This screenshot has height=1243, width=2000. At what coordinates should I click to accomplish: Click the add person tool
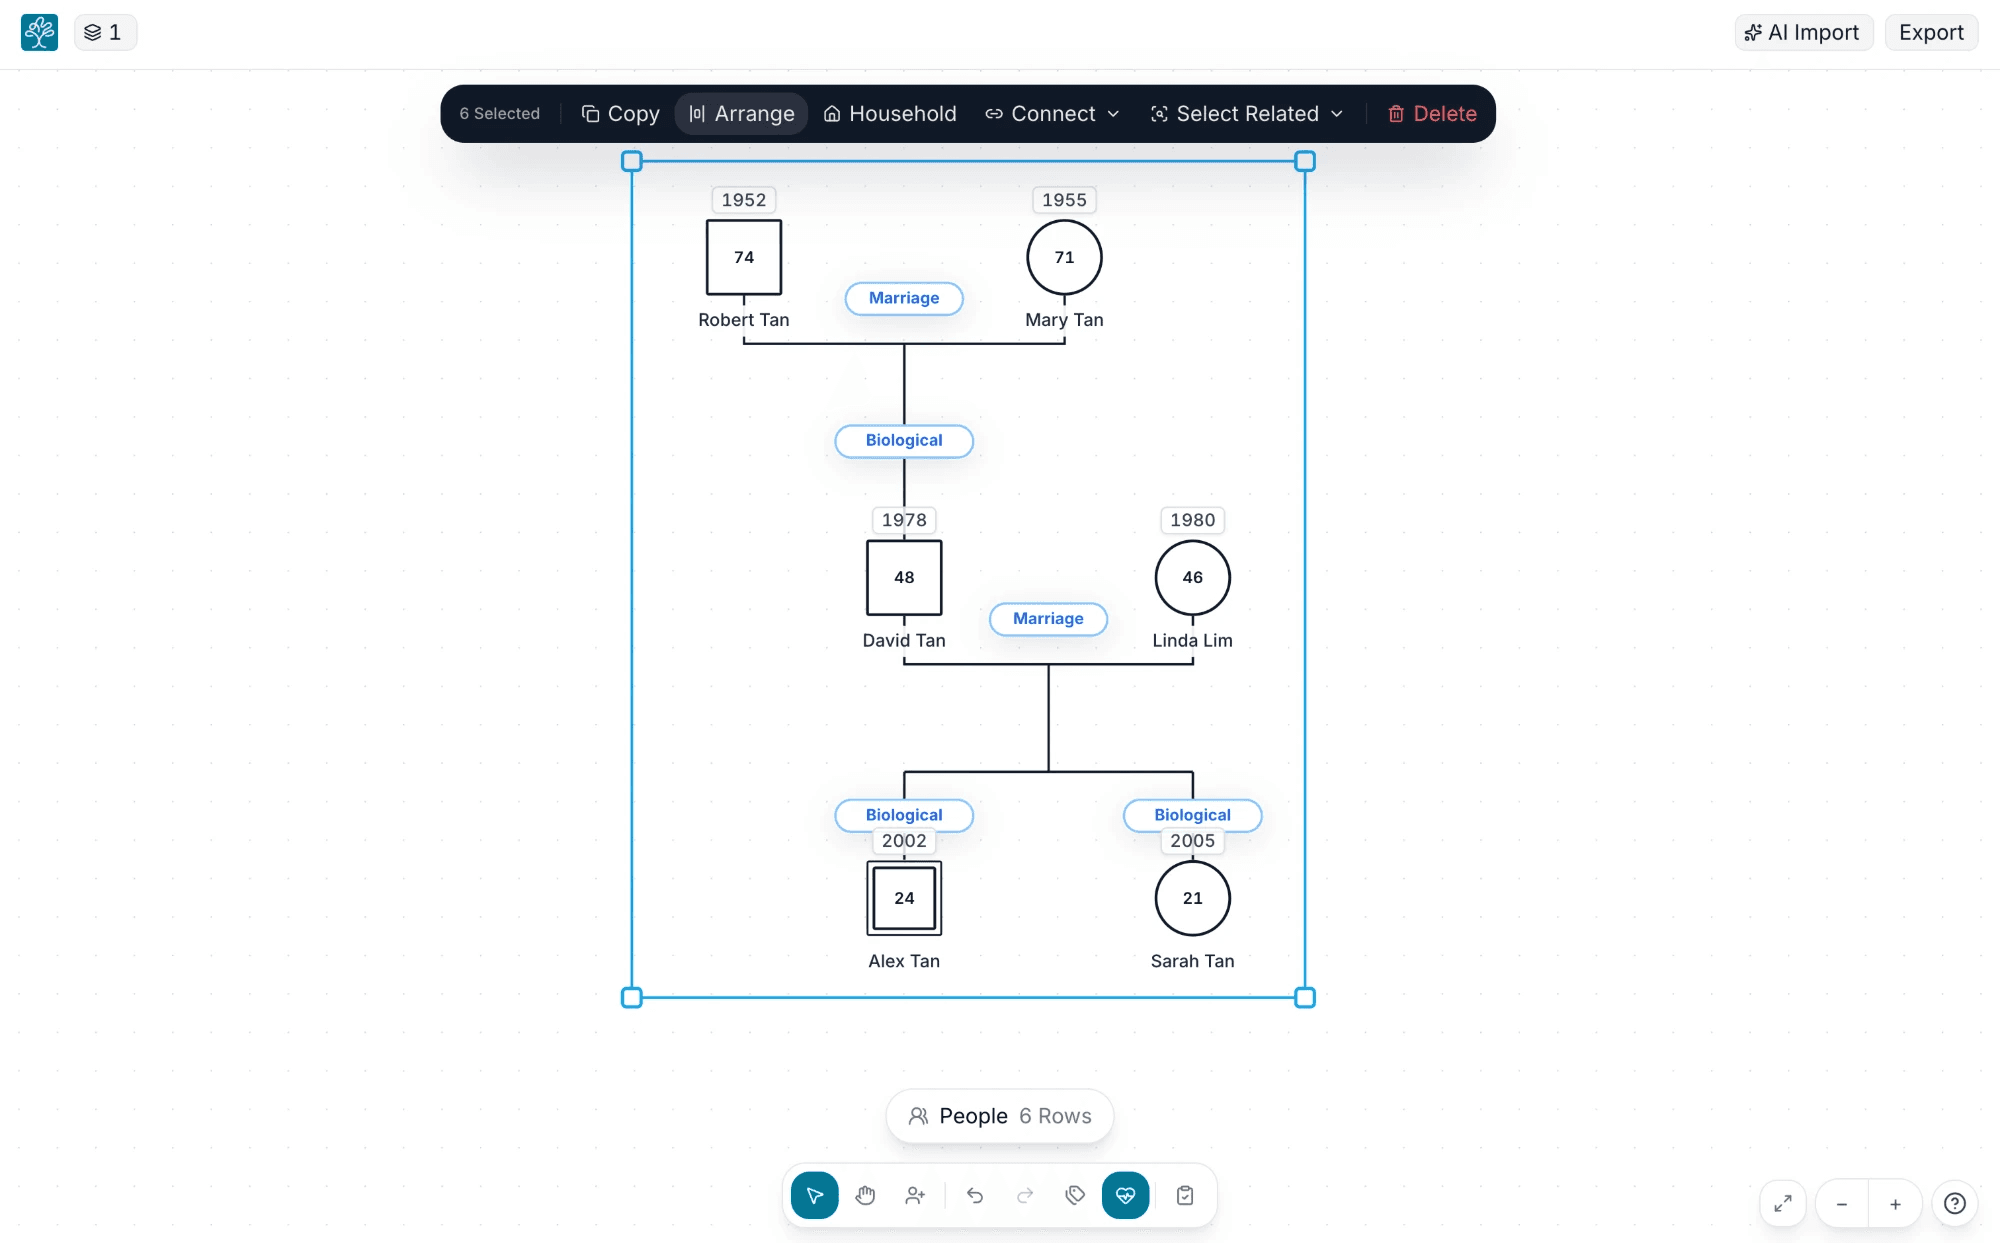(x=915, y=1195)
